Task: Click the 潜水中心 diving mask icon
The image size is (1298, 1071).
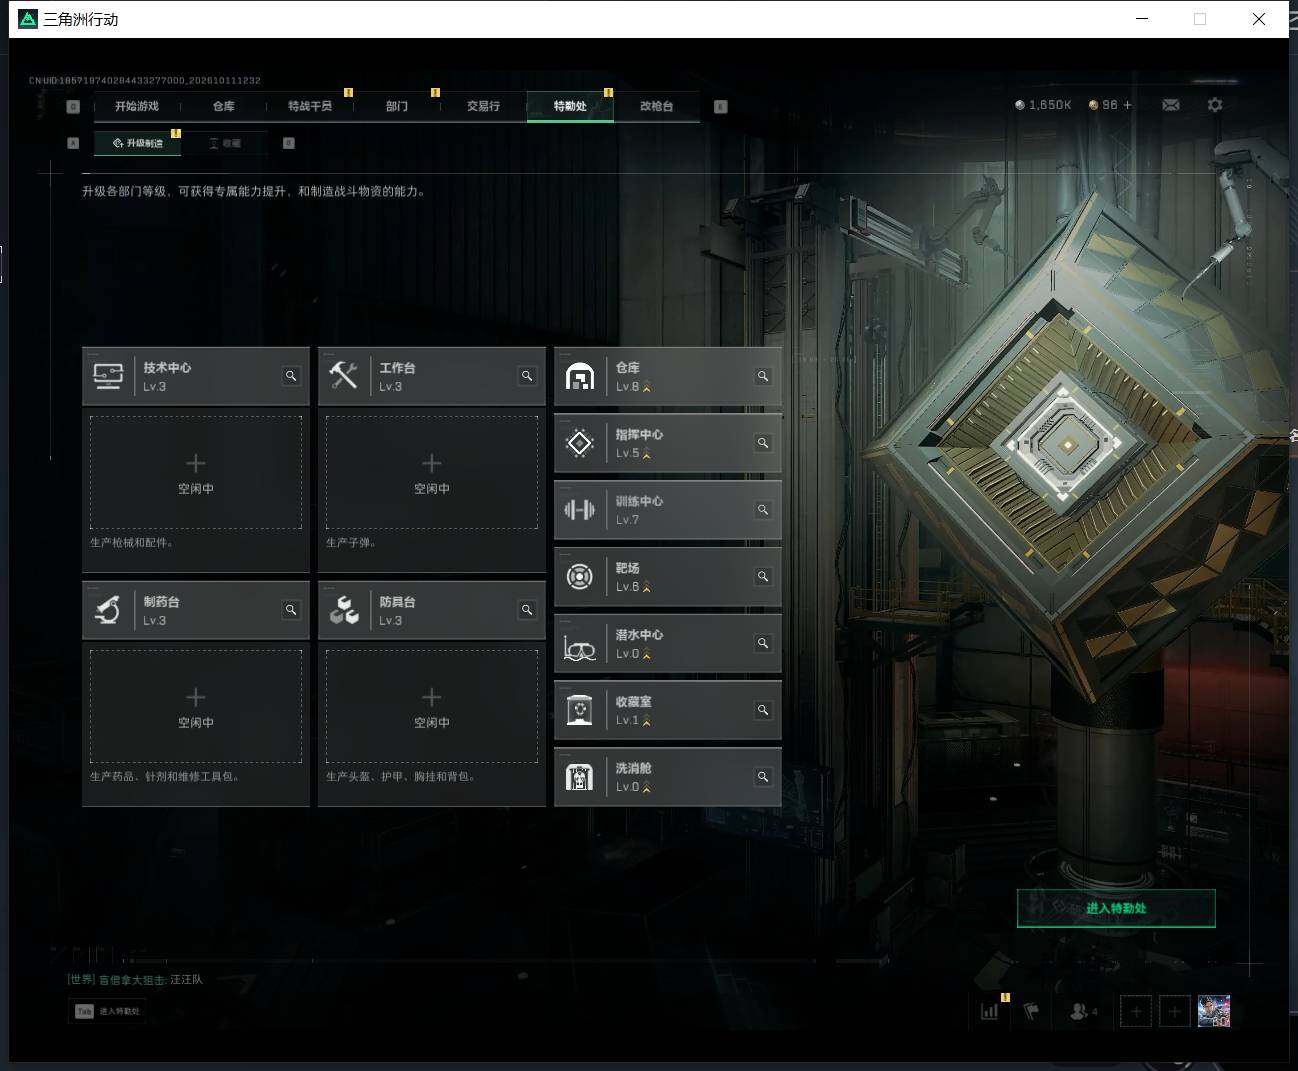Action: tap(580, 644)
